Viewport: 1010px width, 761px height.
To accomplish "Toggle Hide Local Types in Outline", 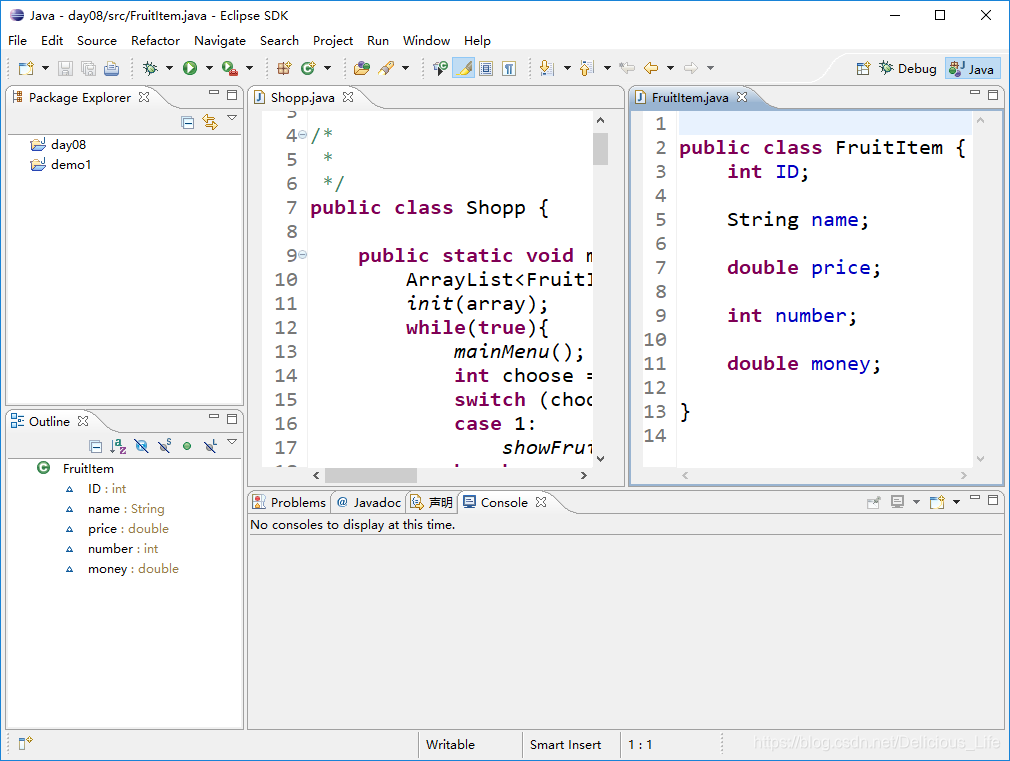I will click(210, 446).
